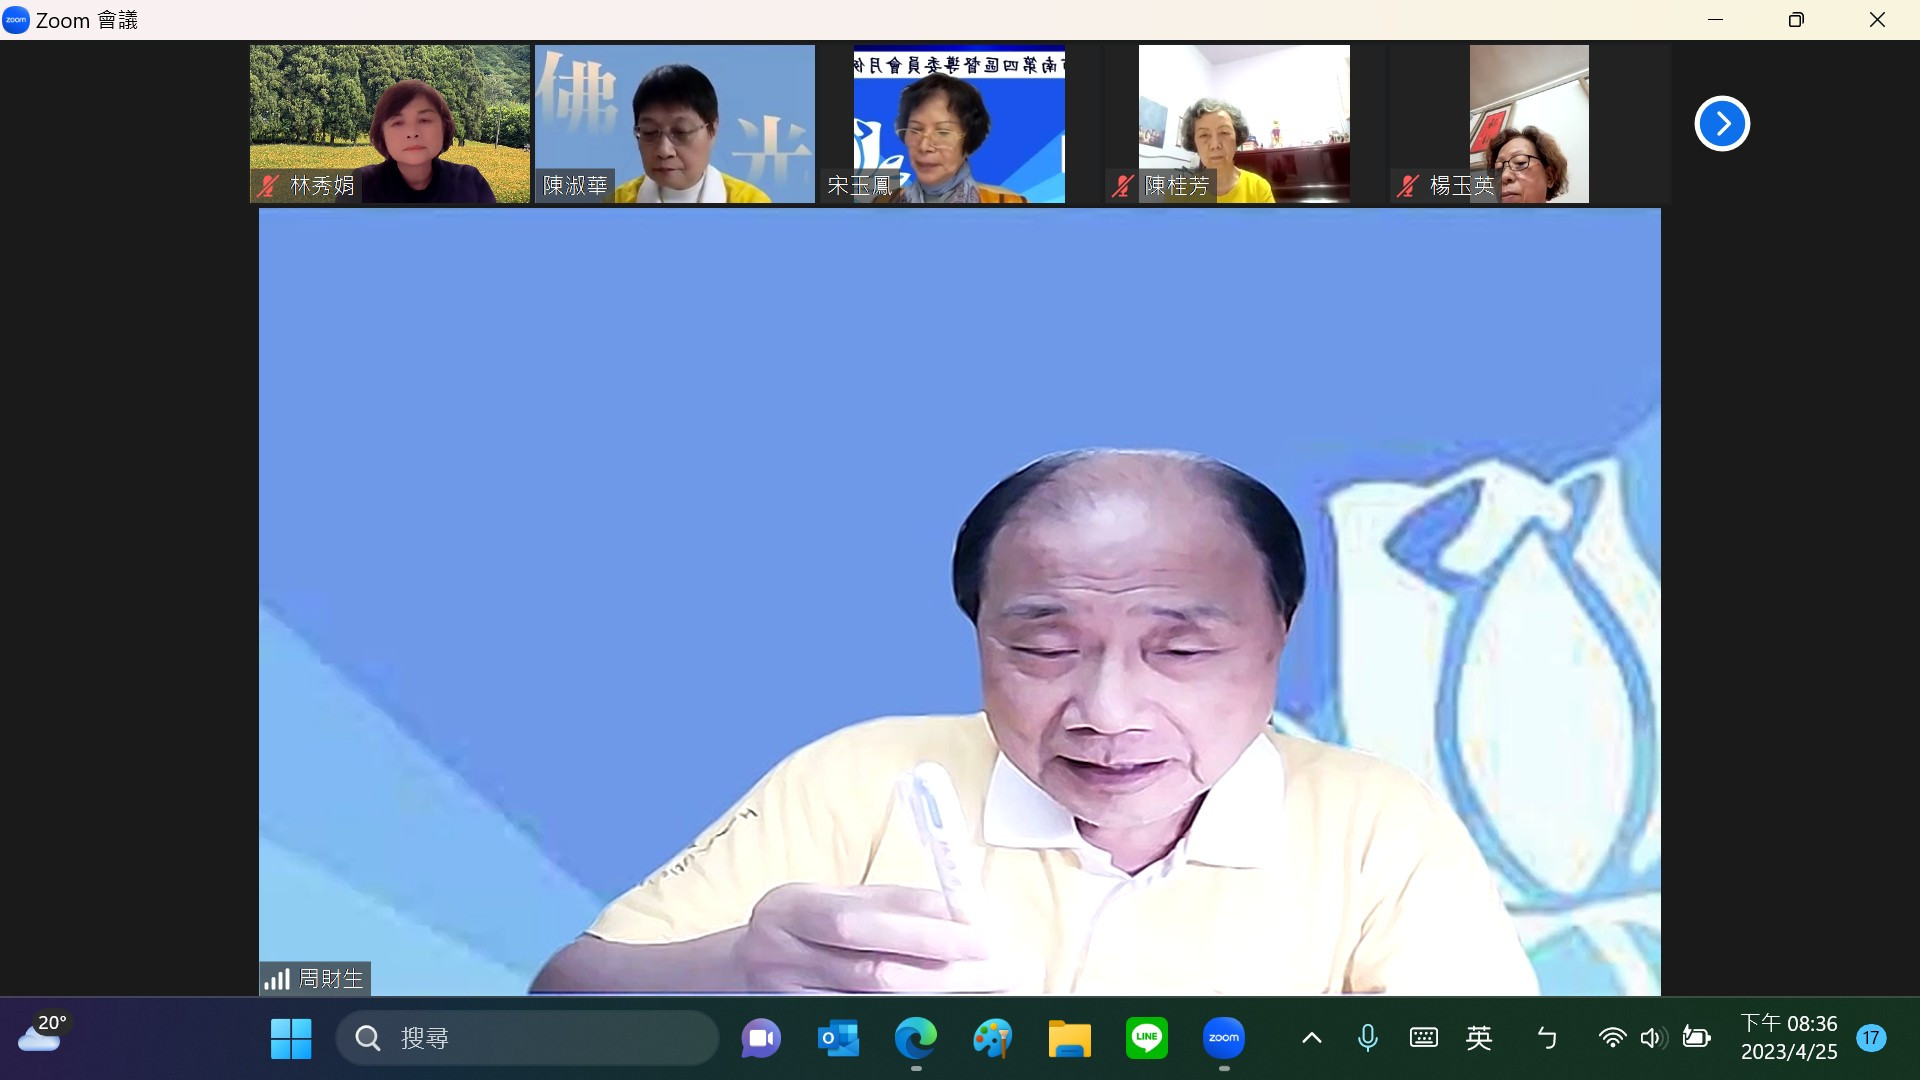Screen dimensions: 1920x1080
Task: Open Outlook from the taskbar
Action: click(838, 1038)
